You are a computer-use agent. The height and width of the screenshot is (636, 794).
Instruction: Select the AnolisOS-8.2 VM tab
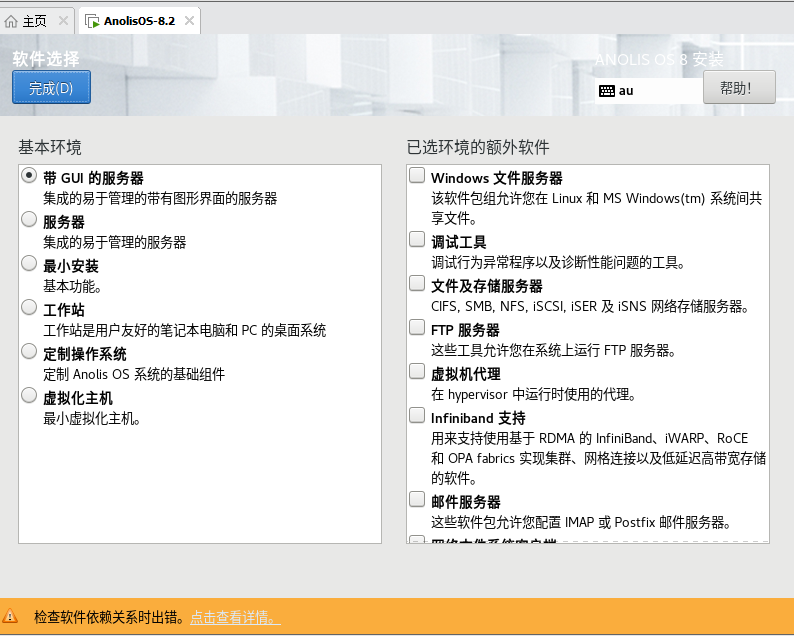coord(132,20)
